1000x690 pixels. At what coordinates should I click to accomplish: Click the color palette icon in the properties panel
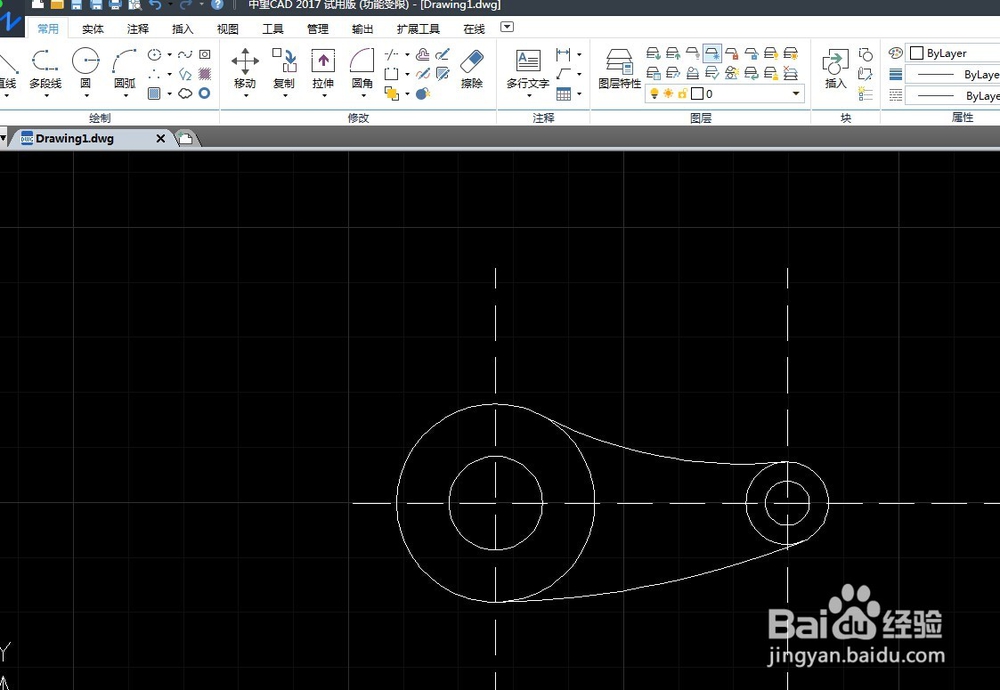pos(895,53)
